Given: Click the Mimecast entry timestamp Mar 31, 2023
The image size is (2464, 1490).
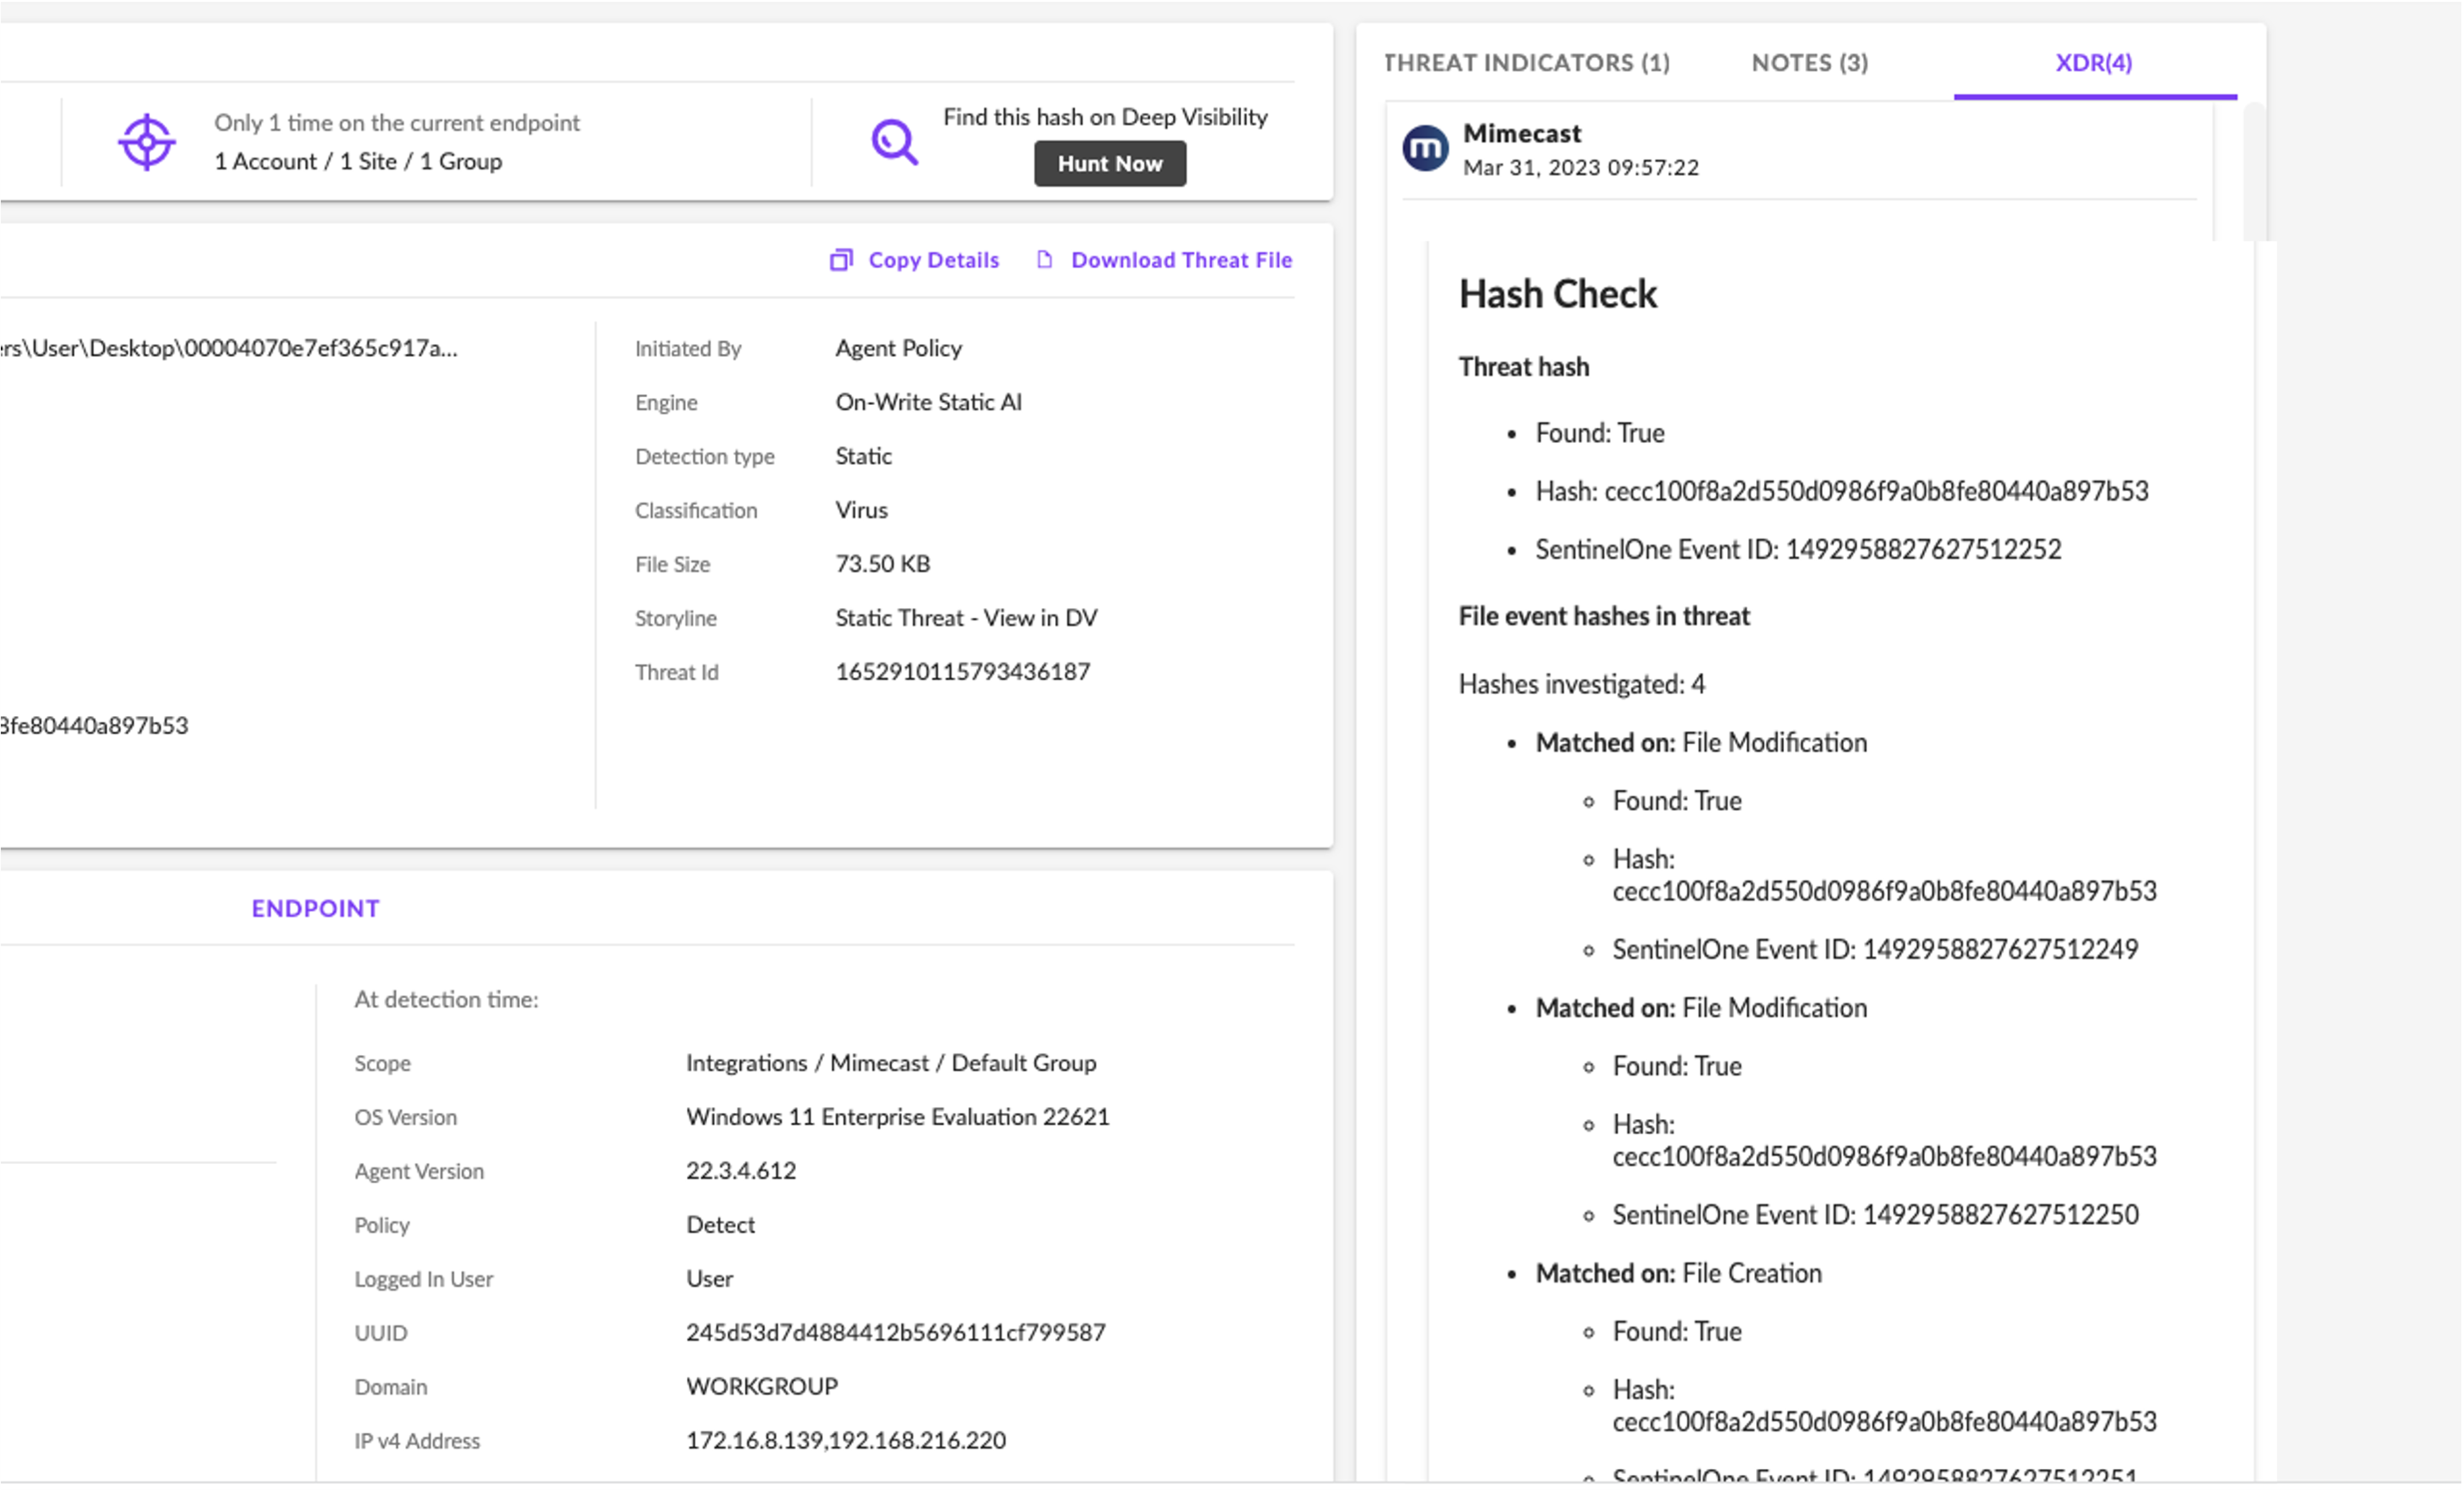Looking at the screenshot, I should [x=1580, y=168].
